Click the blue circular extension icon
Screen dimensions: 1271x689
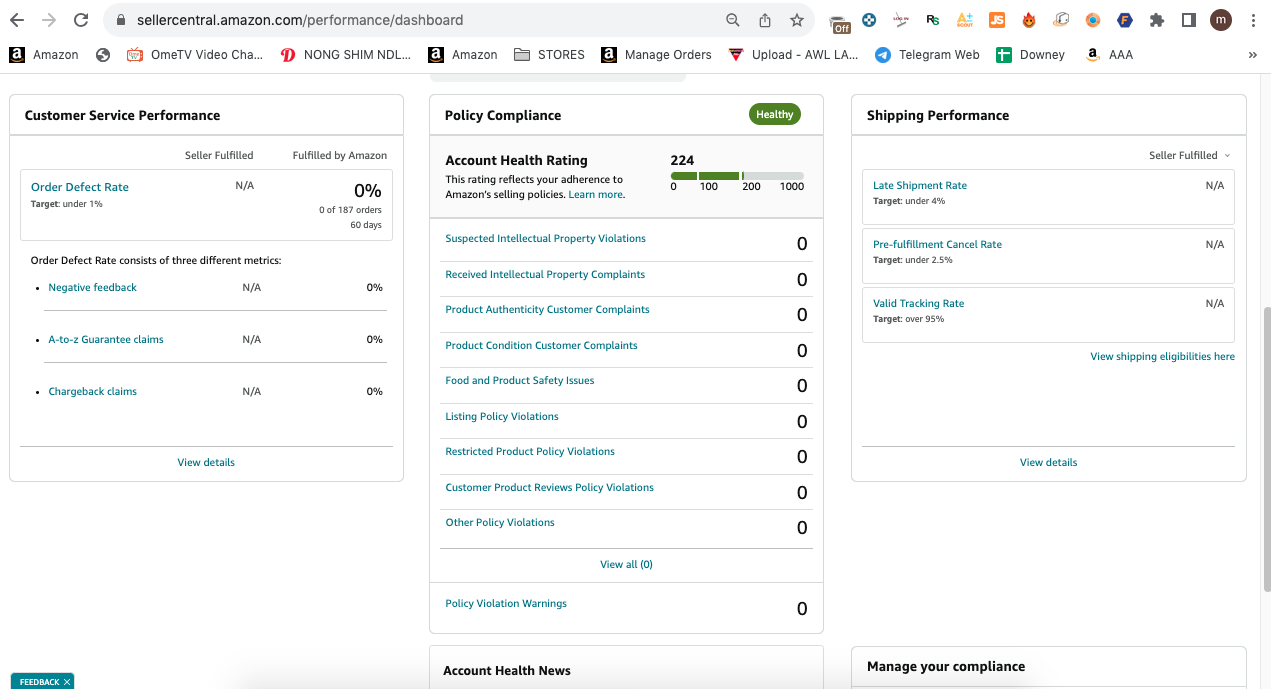click(870, 20)
